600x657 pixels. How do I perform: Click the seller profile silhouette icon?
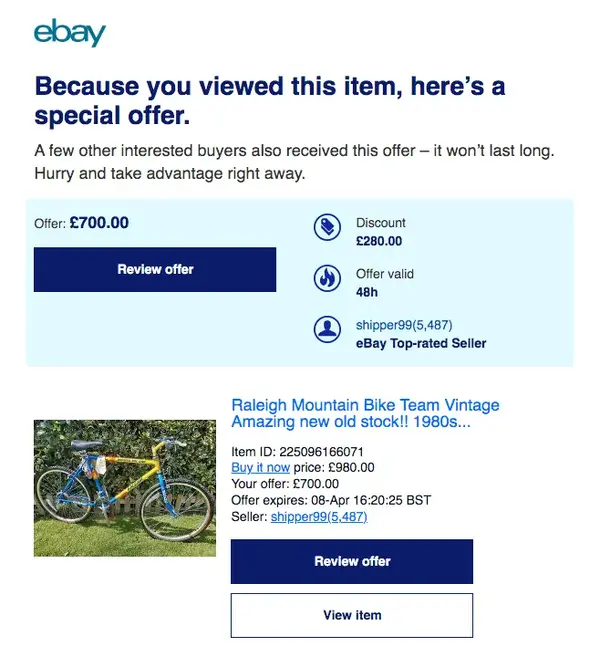(x=327, y=329)
